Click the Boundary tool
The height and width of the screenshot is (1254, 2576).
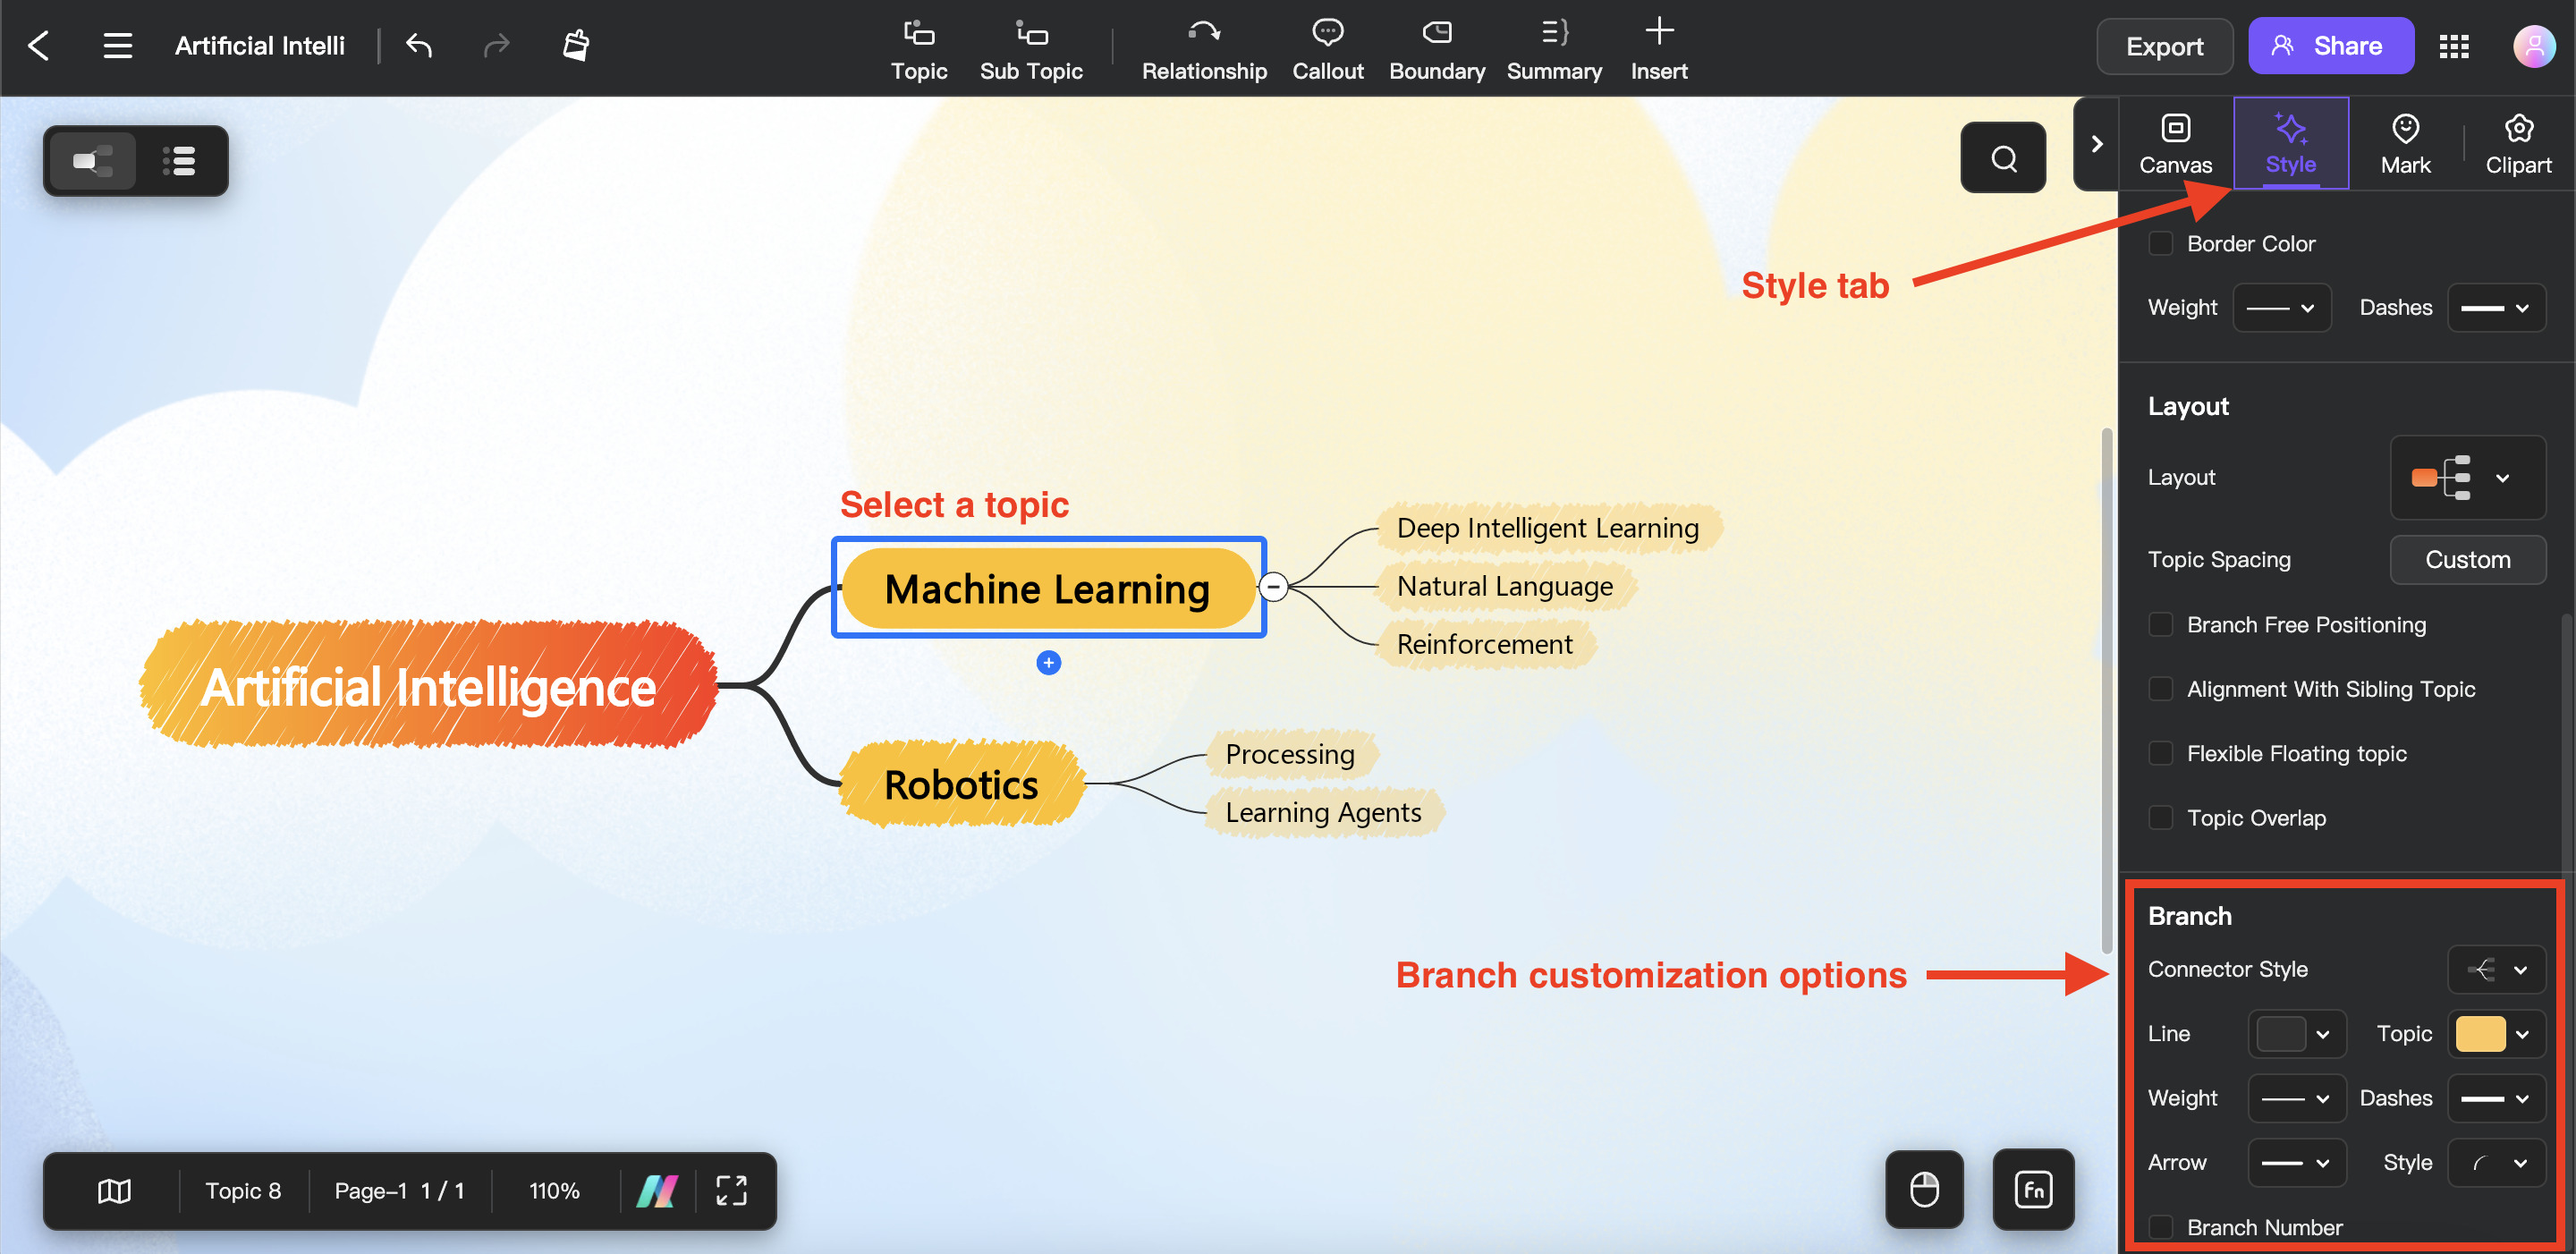click(x=1434, y=45)
